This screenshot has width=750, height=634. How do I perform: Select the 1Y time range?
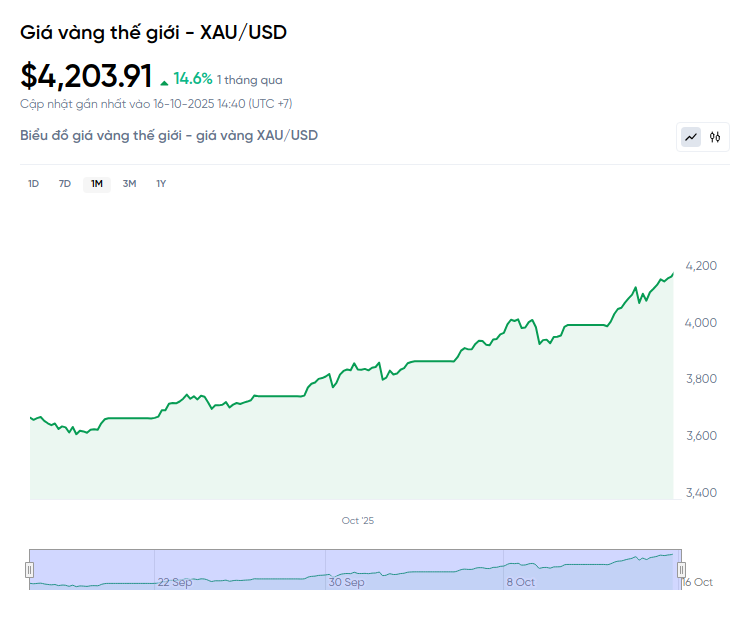[x=161, y=183]
